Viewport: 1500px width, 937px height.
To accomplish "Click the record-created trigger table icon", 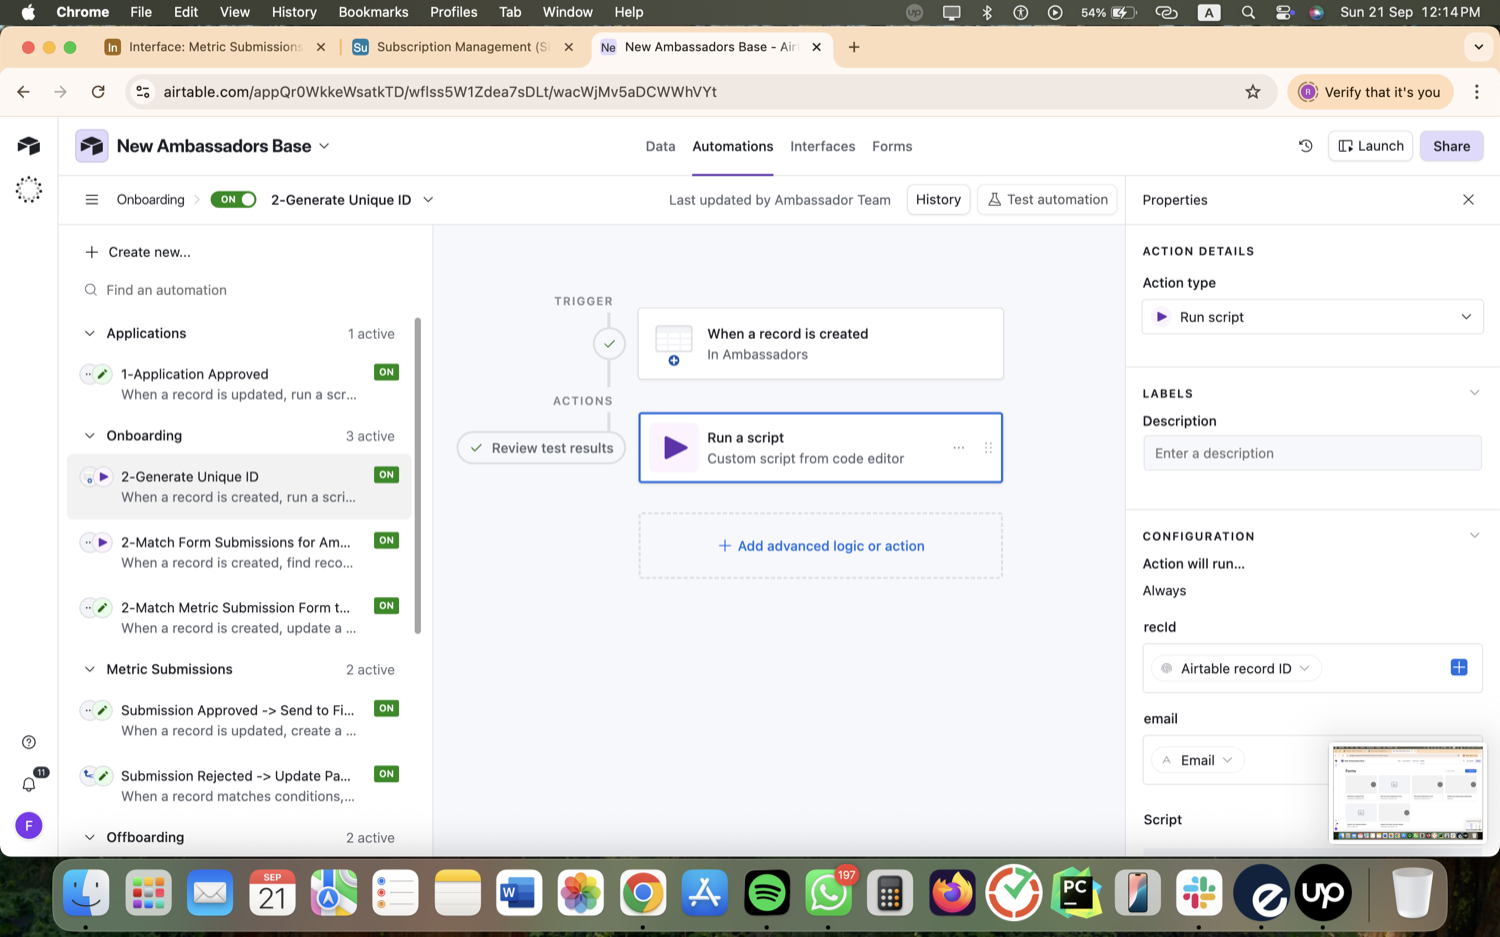I will click(674, 344).
